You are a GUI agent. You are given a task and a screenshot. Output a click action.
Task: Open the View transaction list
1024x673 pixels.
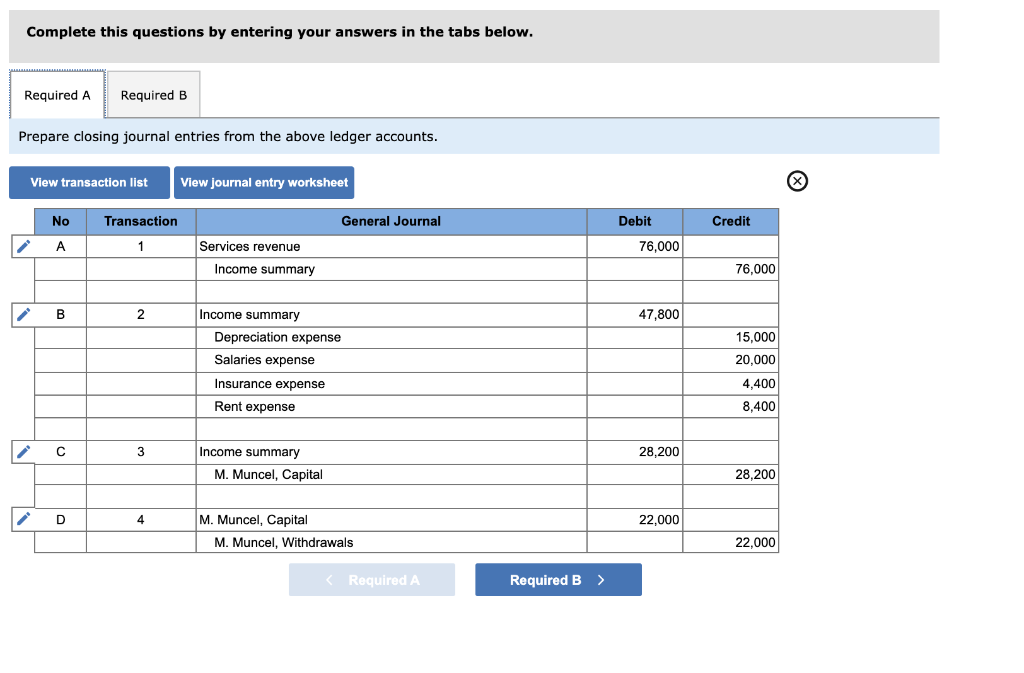(89, 182)
